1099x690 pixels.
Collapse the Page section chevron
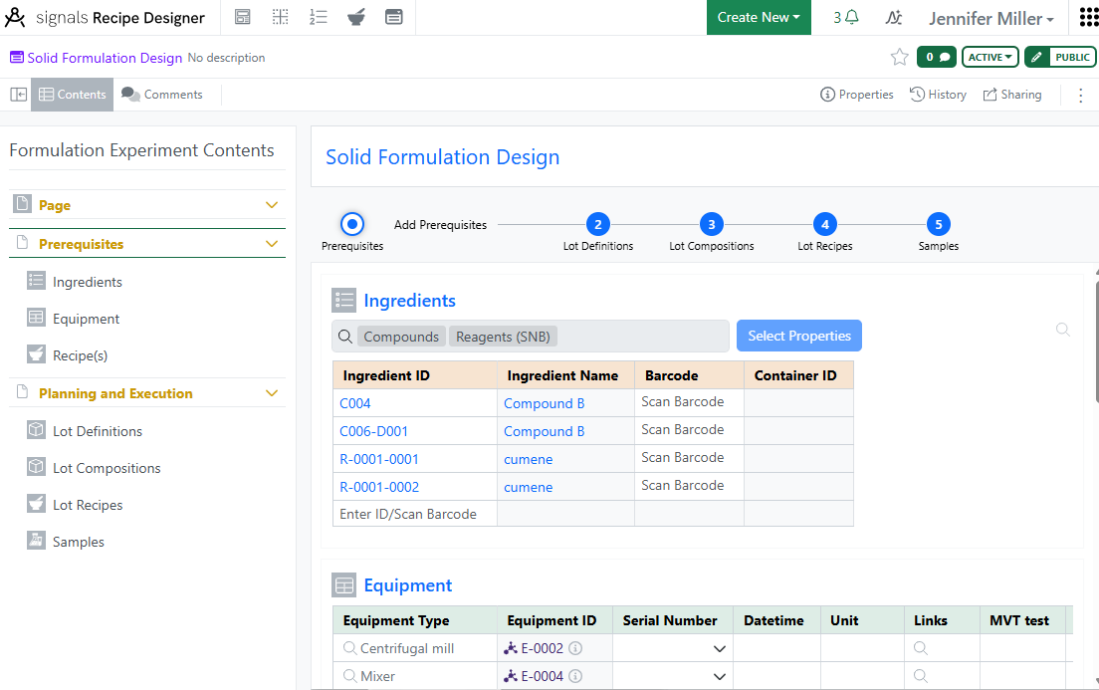272,205
